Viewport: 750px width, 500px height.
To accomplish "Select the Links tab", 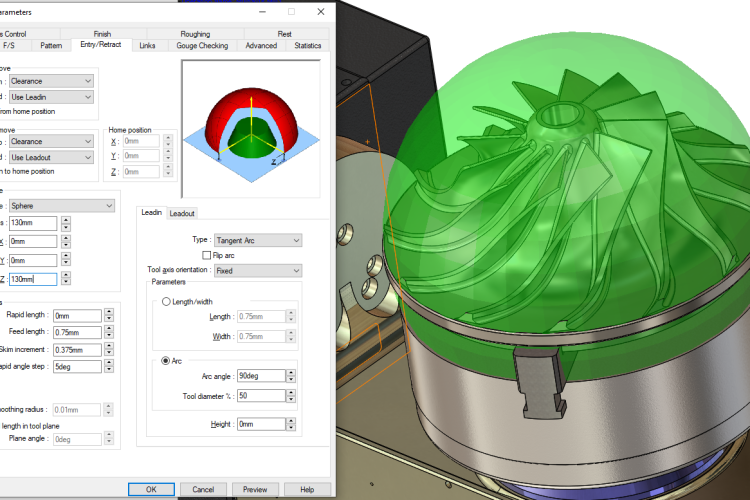I will pyautogui.click(x=147, y=46).
